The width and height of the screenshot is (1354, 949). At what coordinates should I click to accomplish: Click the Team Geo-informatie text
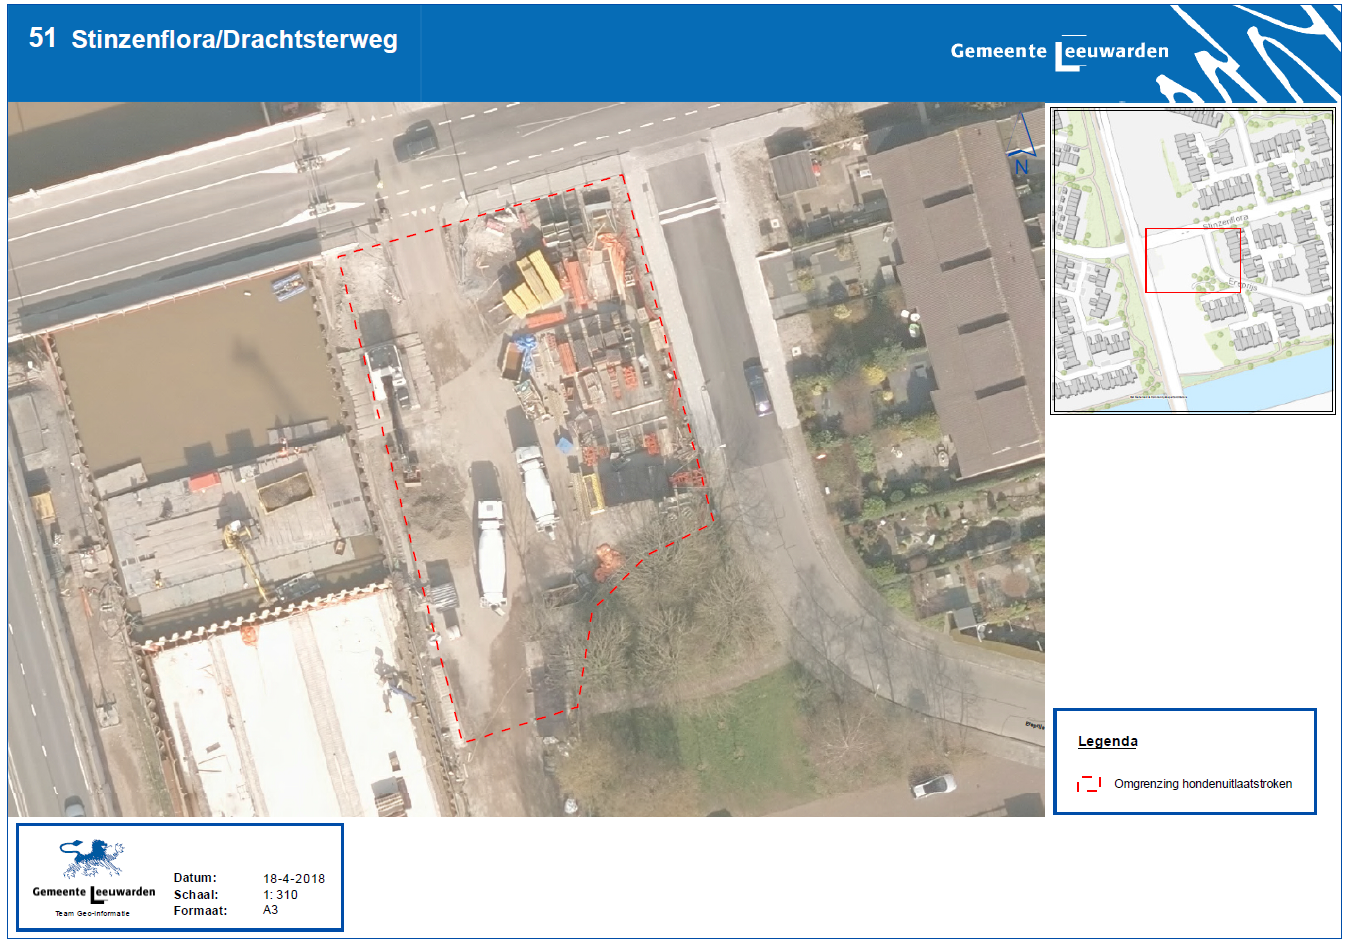coord(92,913)
